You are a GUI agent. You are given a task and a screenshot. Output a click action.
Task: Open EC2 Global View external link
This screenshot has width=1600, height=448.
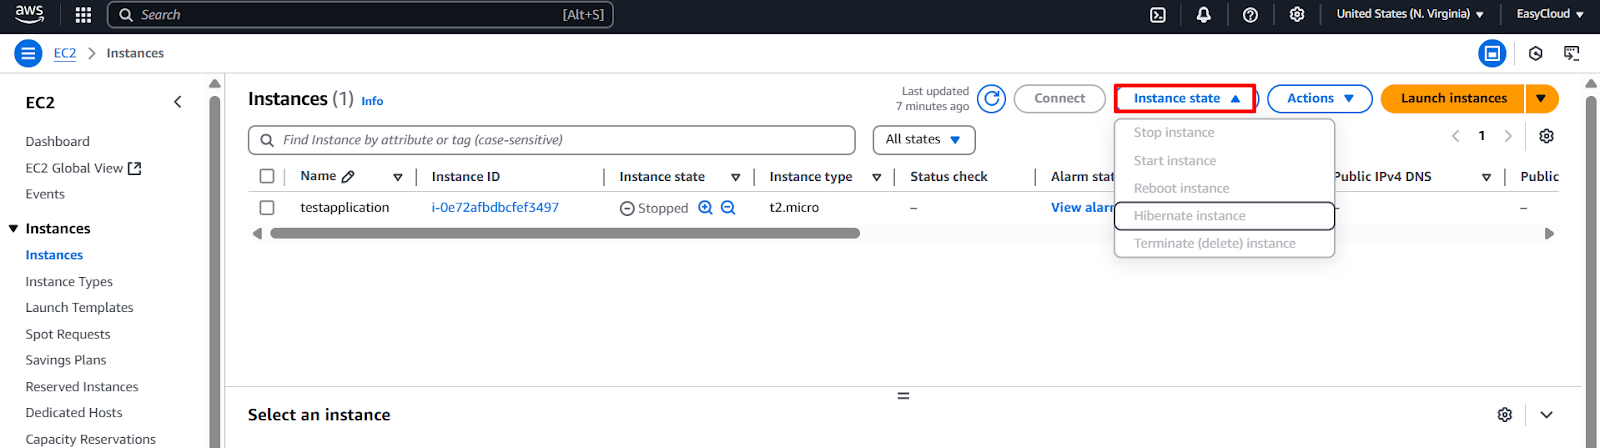pyautogui.click(x=83, y=168)
